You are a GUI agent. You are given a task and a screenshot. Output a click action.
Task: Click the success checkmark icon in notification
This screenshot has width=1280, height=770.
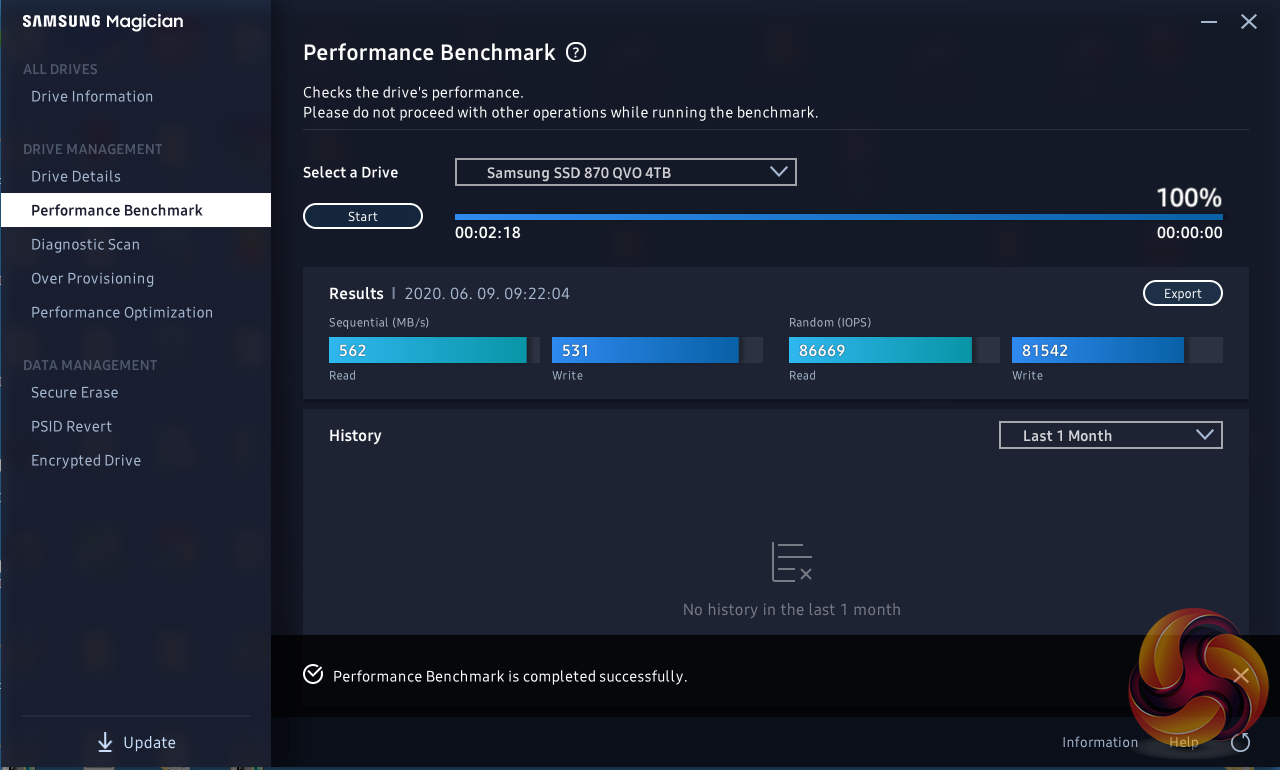[x=313, y=675]
